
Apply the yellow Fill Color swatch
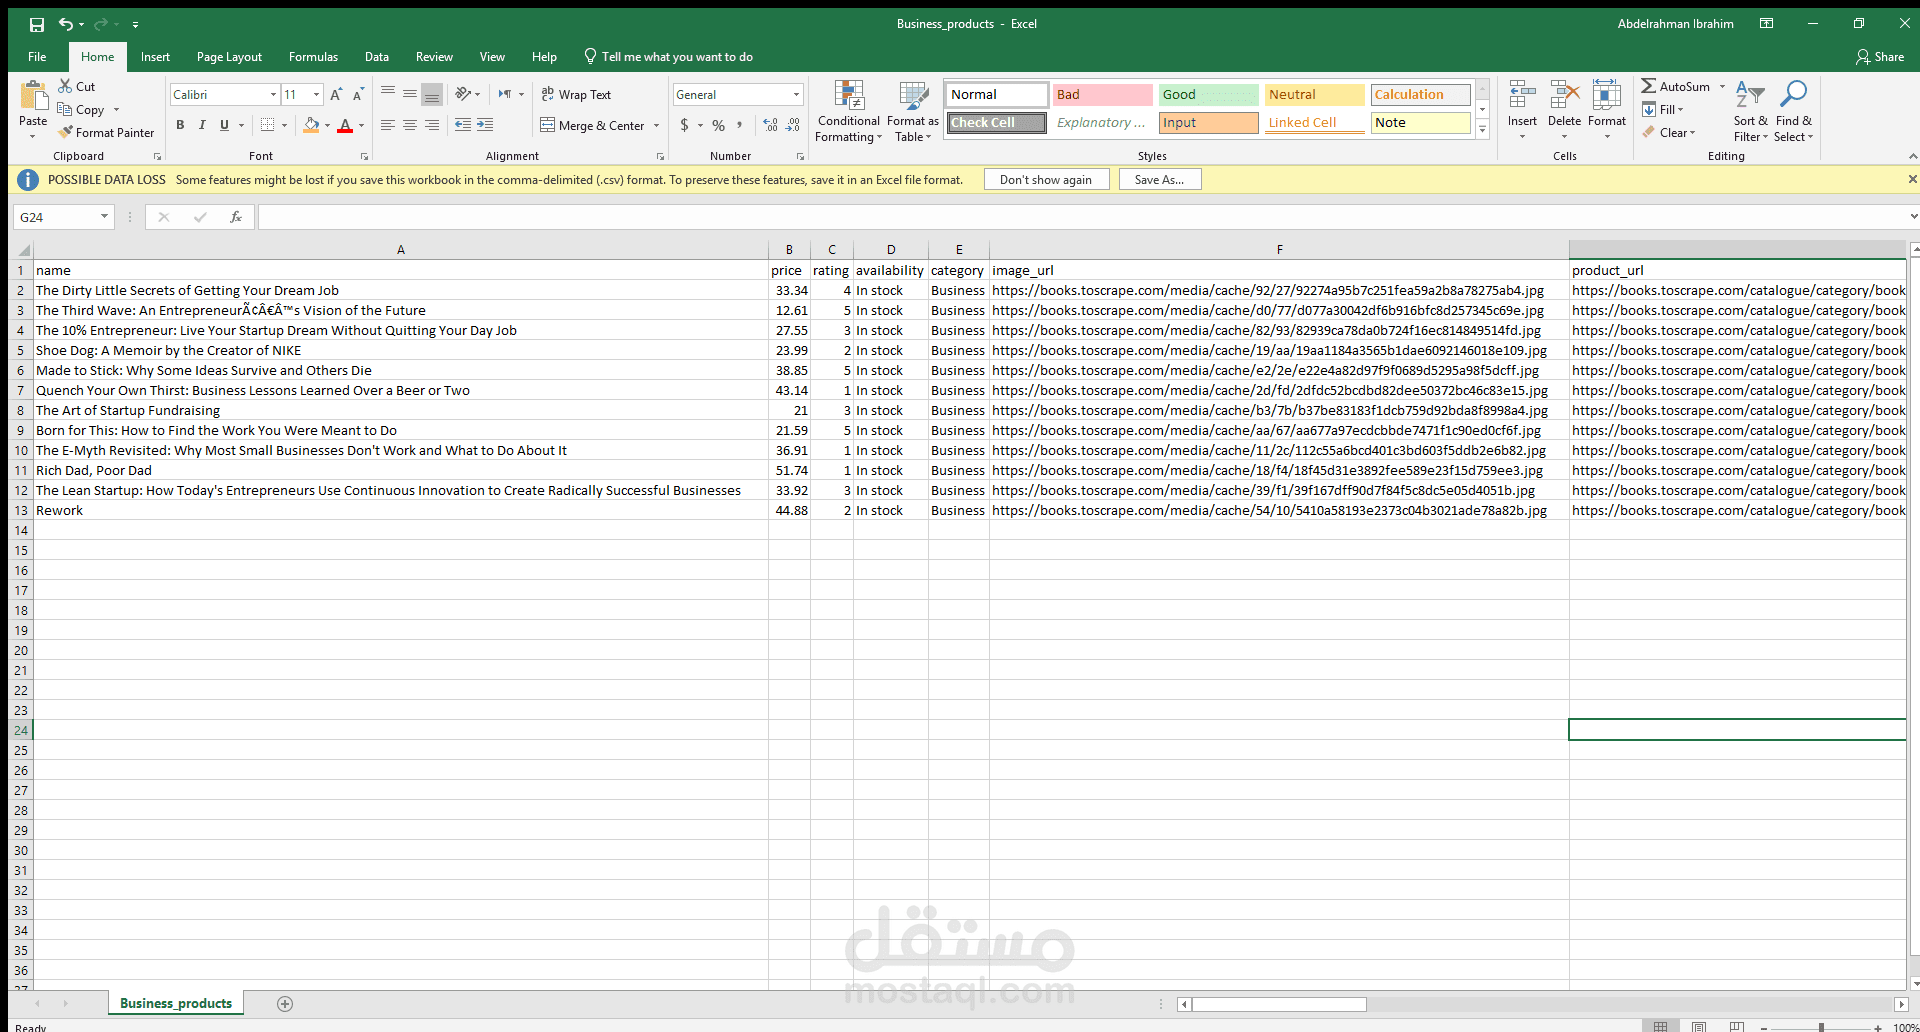[312, 125]
